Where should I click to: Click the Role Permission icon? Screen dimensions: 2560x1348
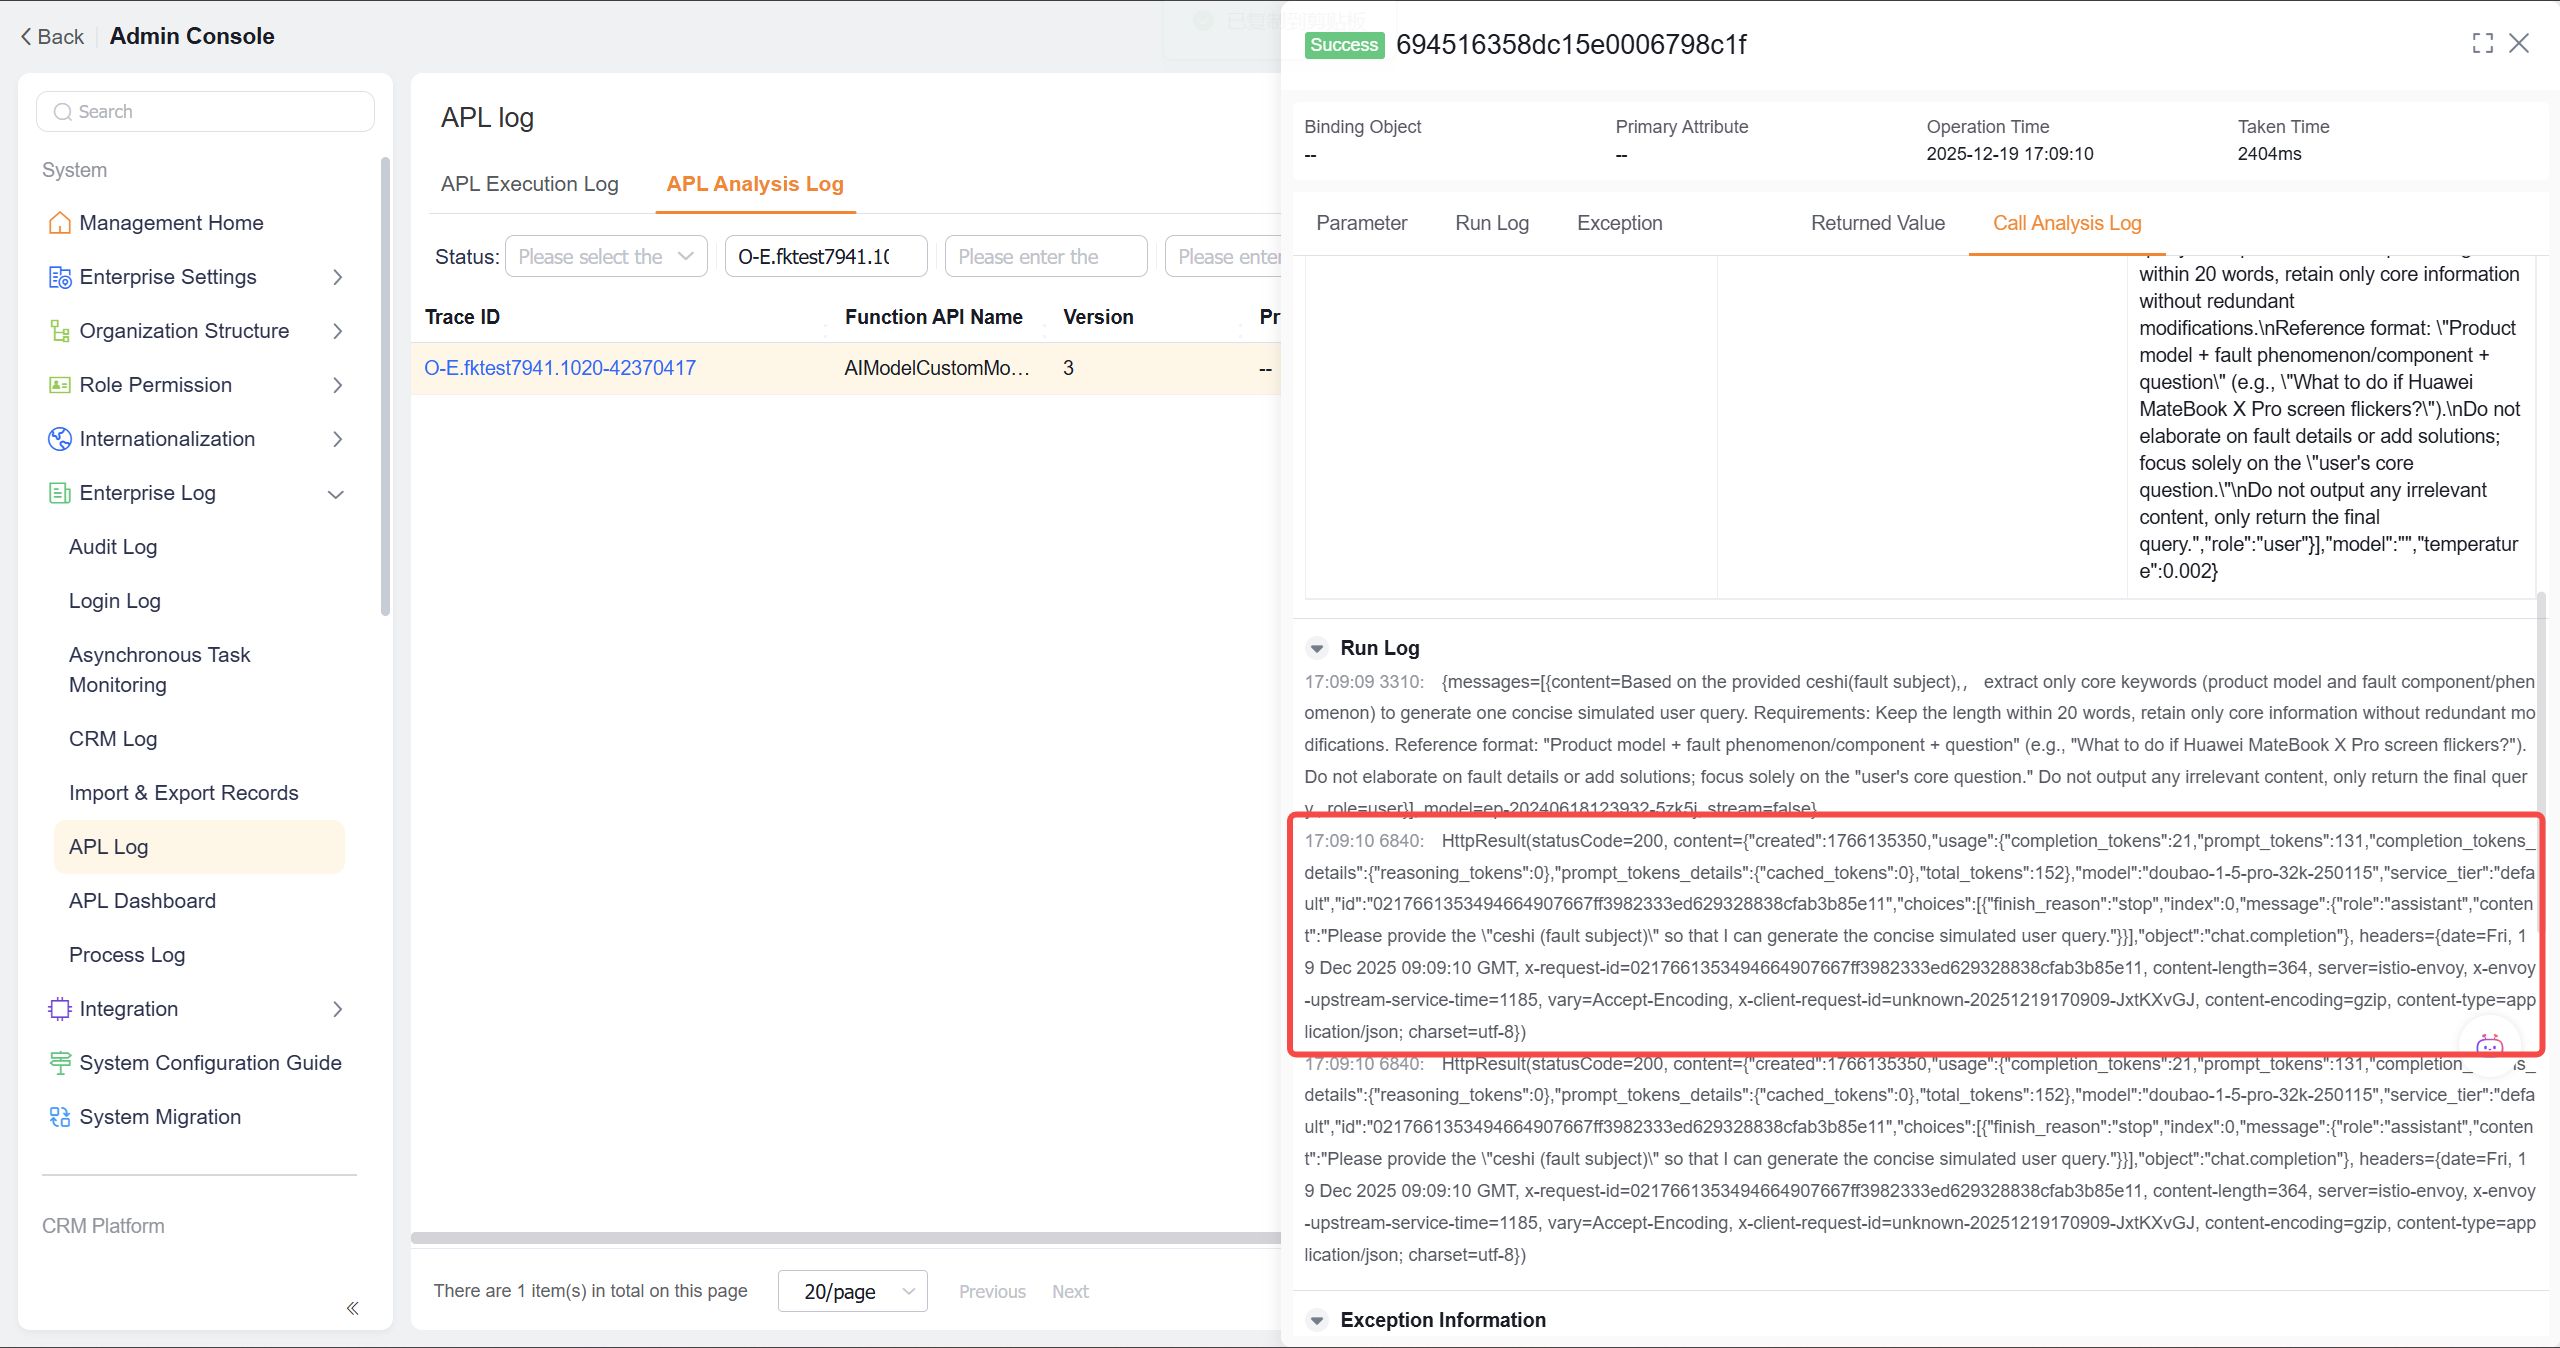tap(59, 385)
